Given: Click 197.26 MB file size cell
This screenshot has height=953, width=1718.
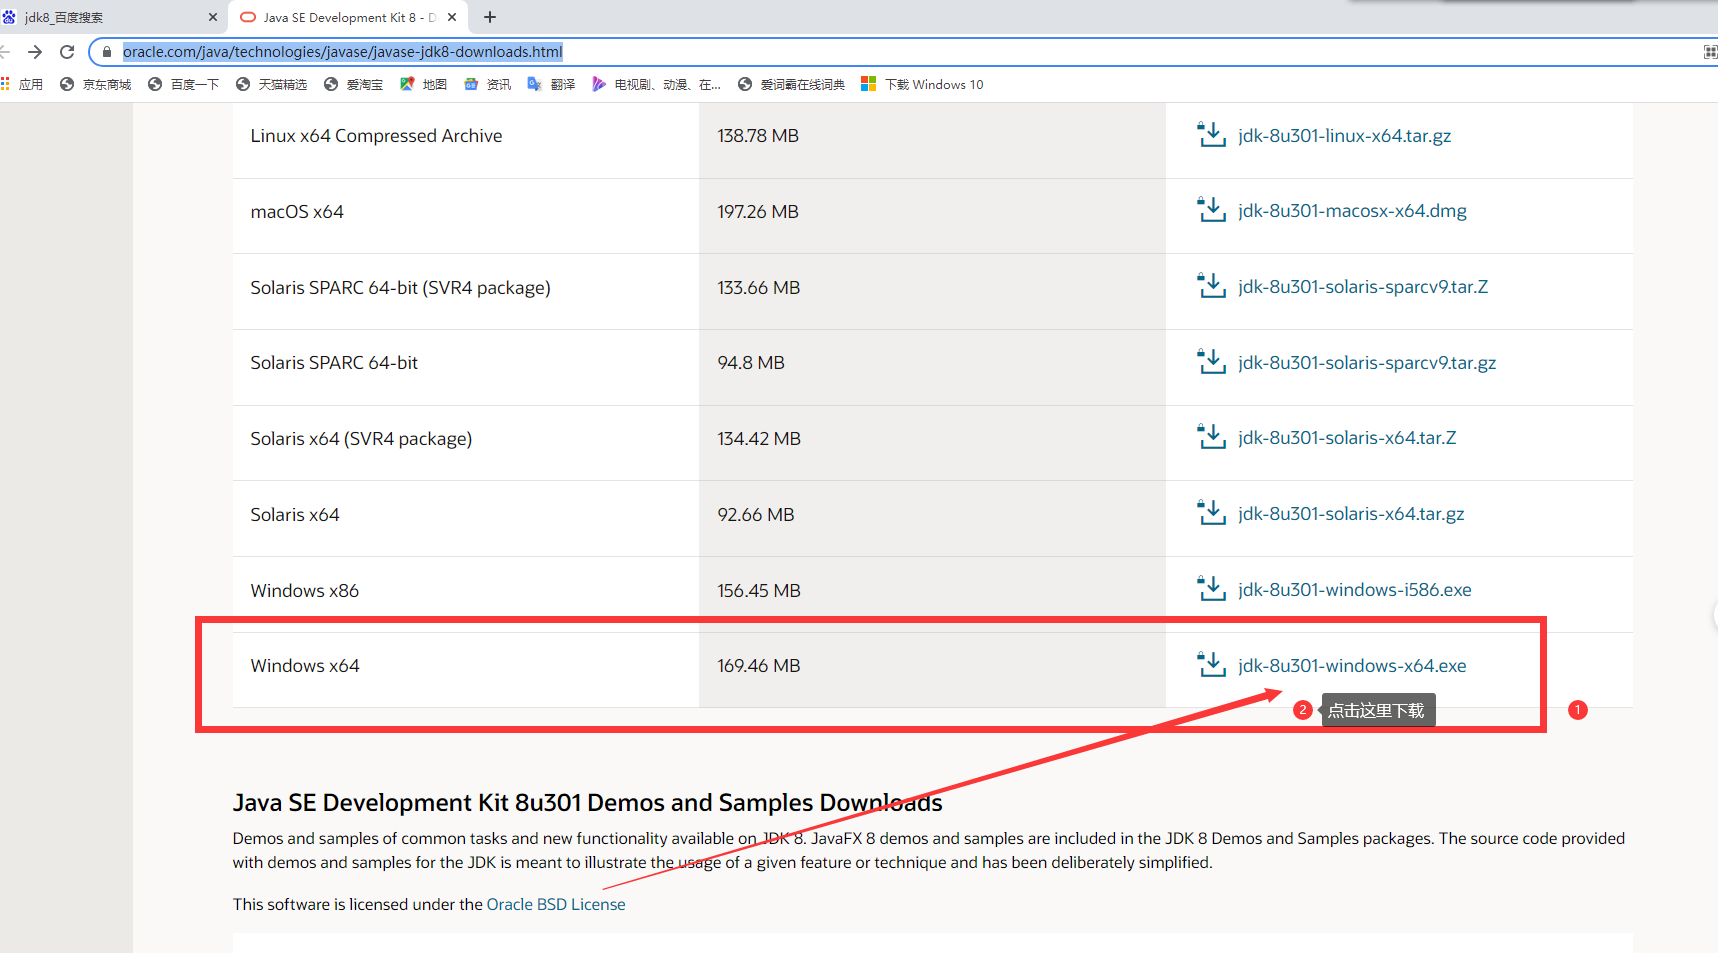Looking at the screenshot, I should (x=758, y=212).
